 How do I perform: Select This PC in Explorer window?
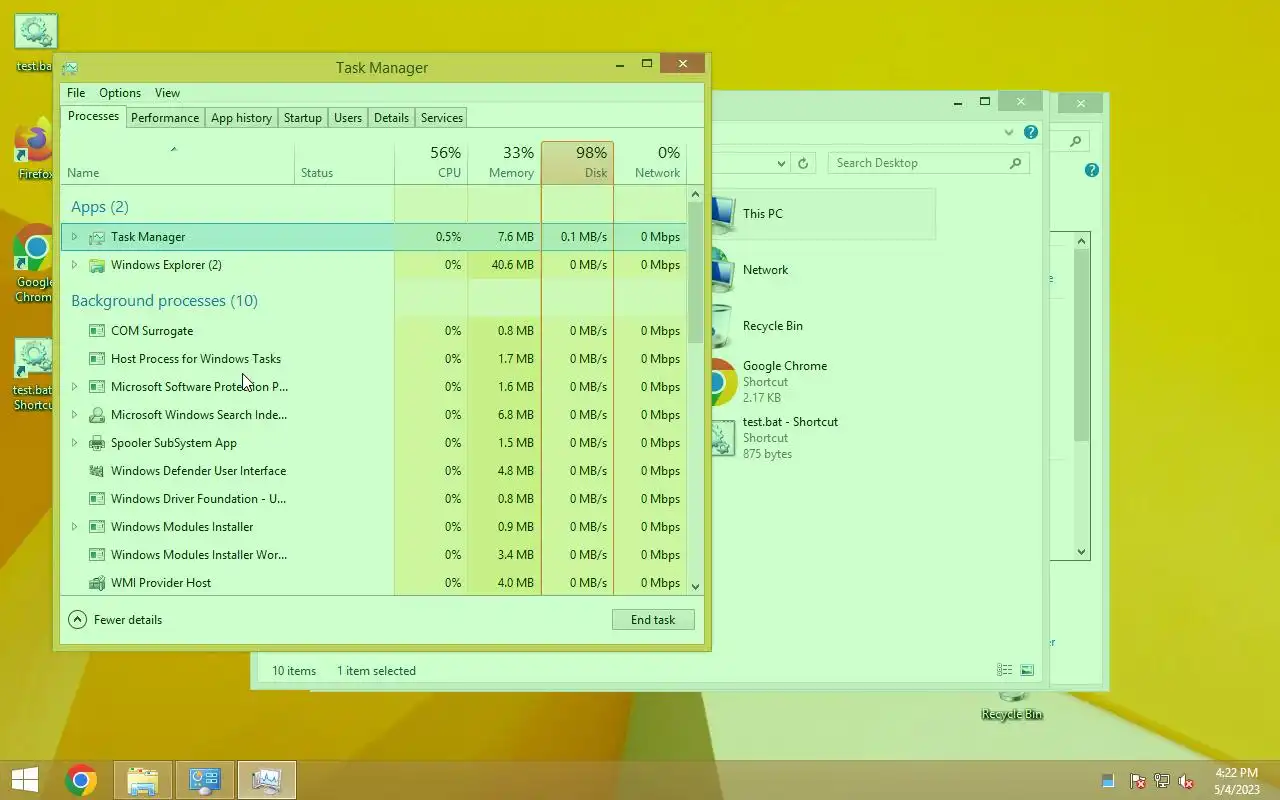tap(822, 214)
